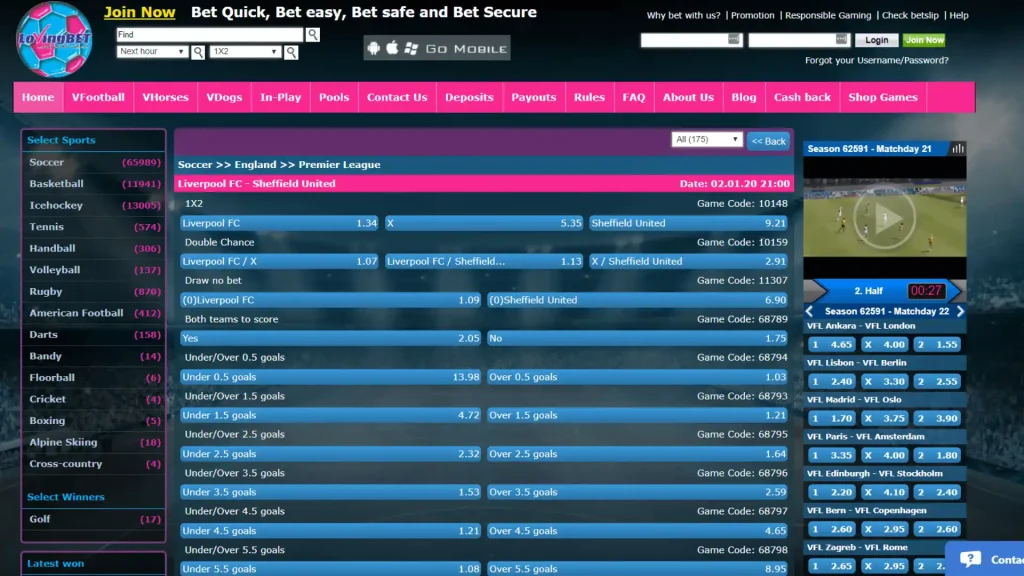
Task: Open the Home tab
Action: pos(38,97)
